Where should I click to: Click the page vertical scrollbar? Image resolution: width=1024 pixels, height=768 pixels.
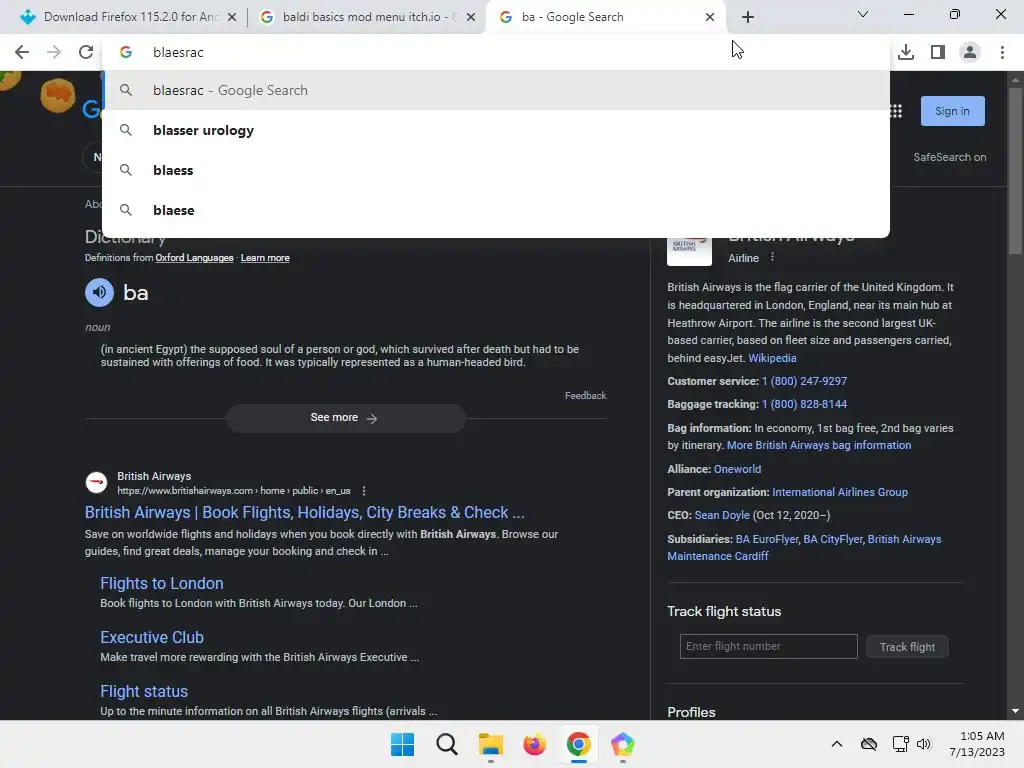[1015, 172]
